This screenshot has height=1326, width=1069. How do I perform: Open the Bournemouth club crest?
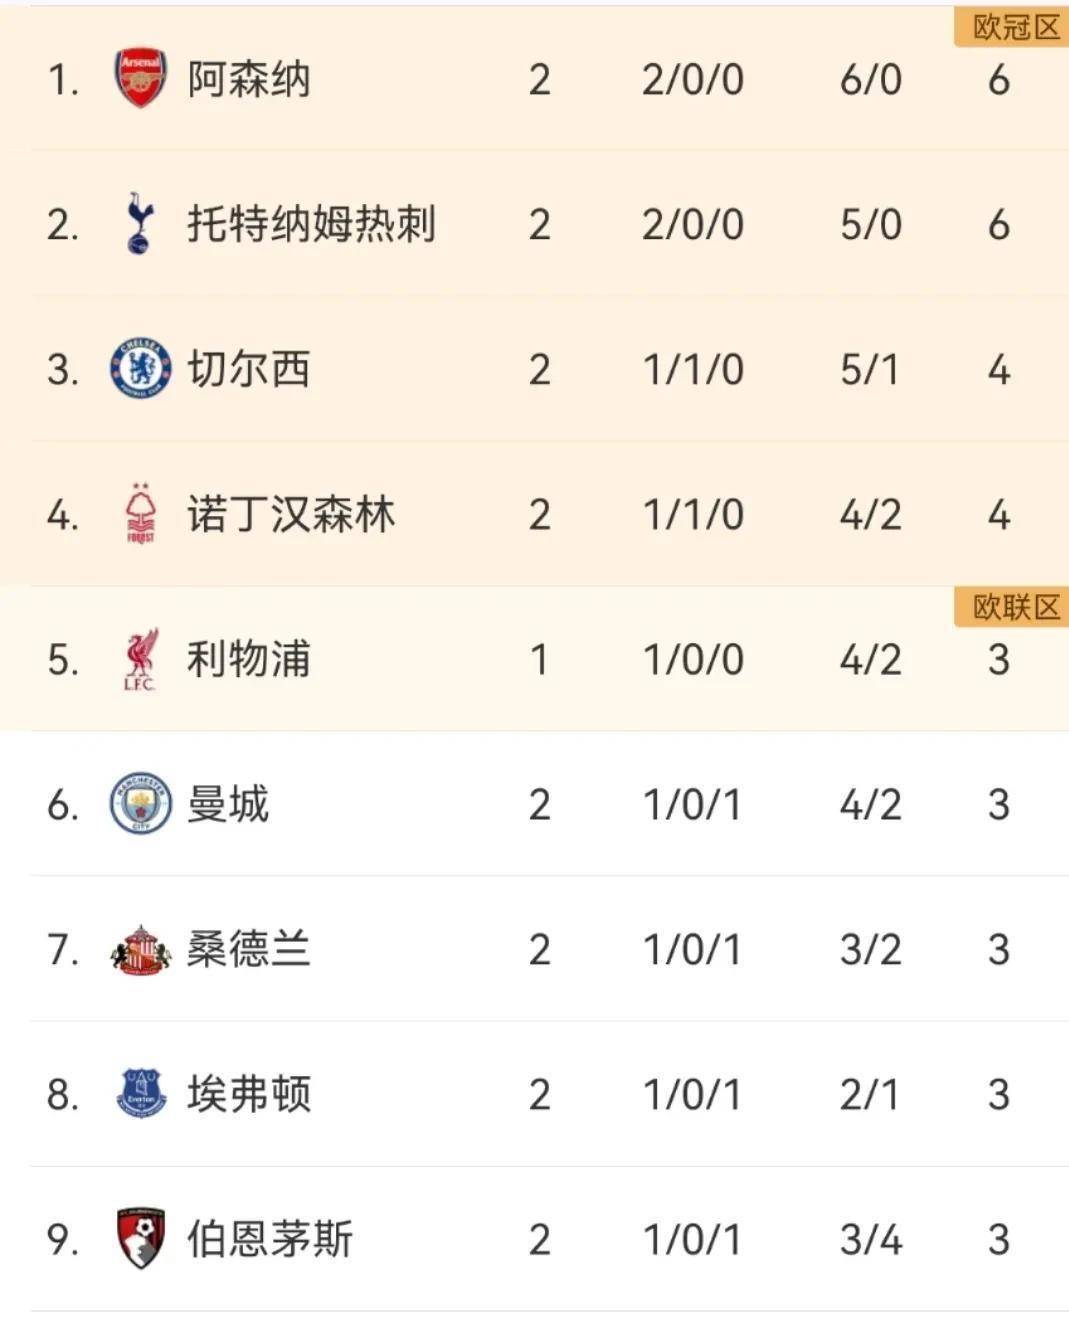click(140, 1238)
